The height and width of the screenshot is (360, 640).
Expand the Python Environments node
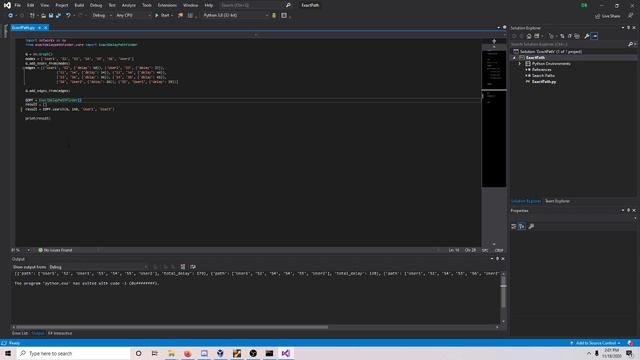[520, 64]
